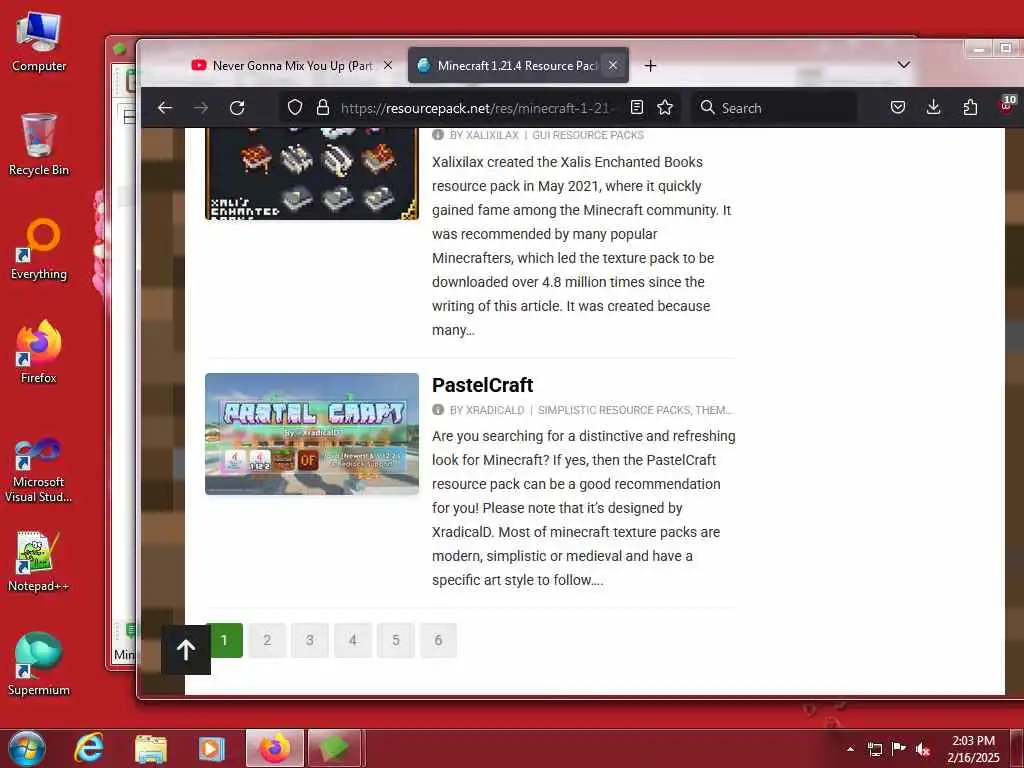Open the PastelCraft title link
Viewport: 1024px width, 768px height.
tap(483, 385)
